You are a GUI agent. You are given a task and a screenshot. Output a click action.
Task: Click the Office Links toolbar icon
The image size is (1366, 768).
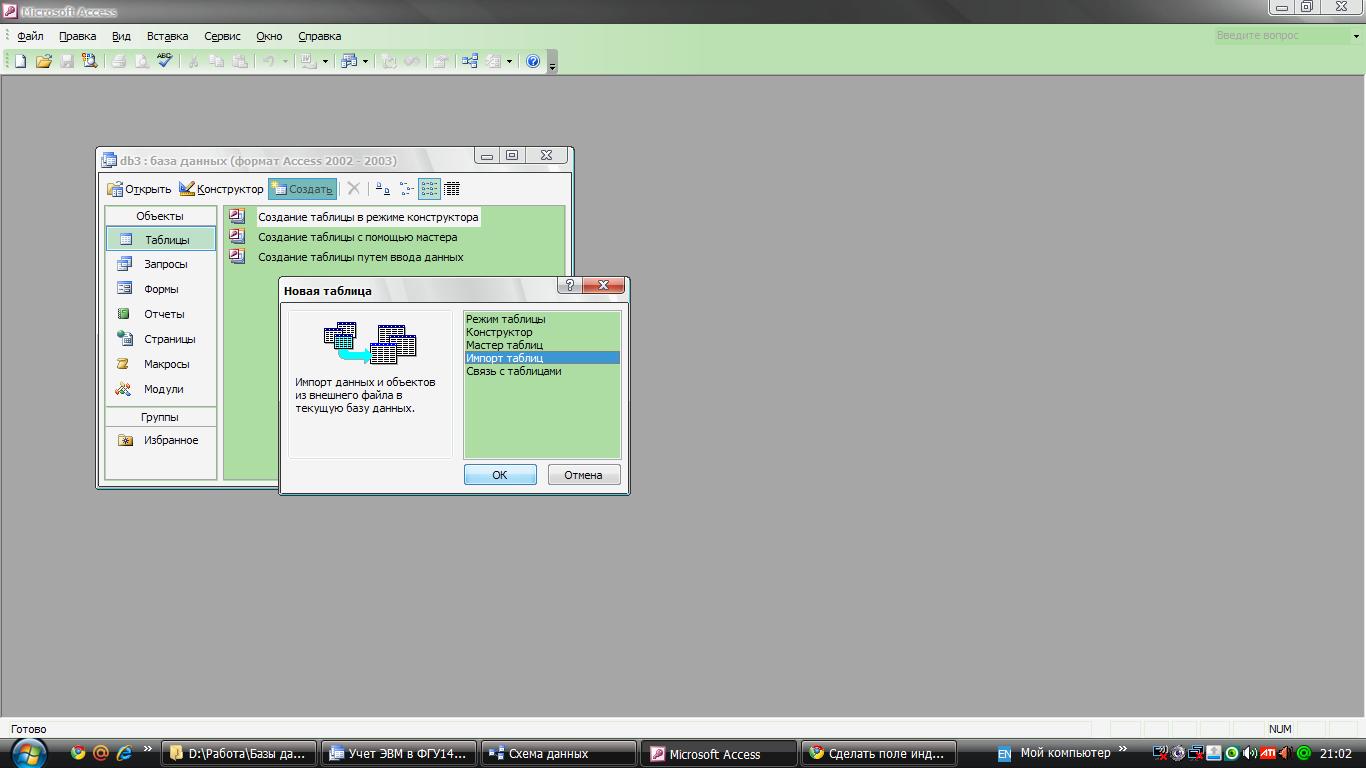coord(308,61)
